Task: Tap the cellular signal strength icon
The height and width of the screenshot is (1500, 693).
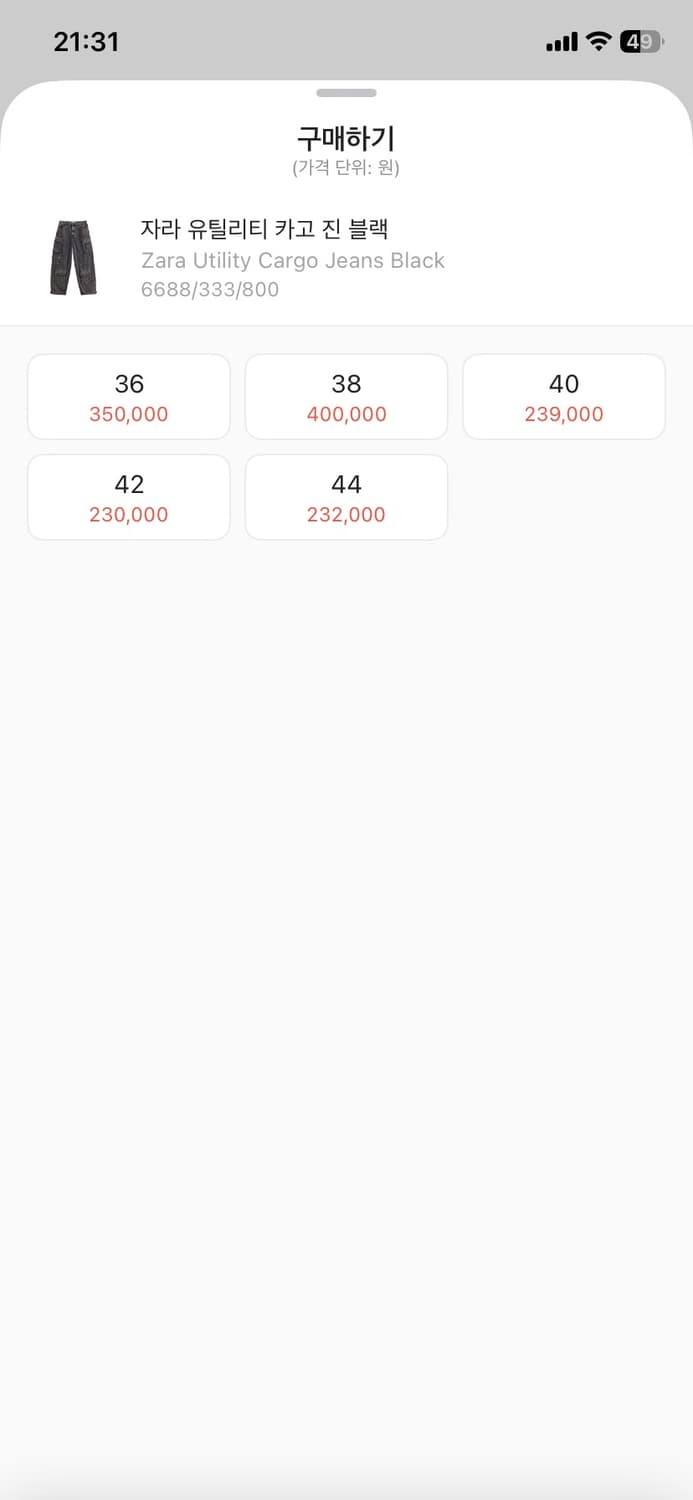Action: (561, 42)
